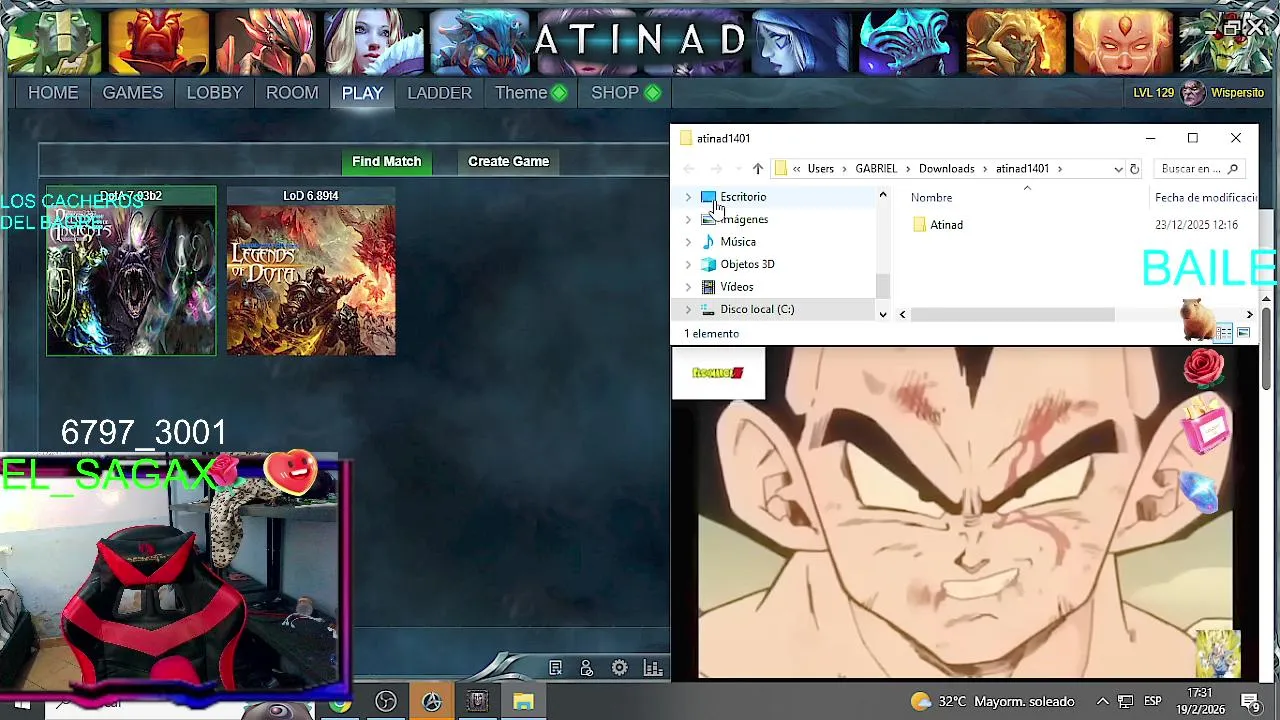The image size is (1280, 720).
Task: Open the Atinad settings gear icon
Action: point(620,668)
